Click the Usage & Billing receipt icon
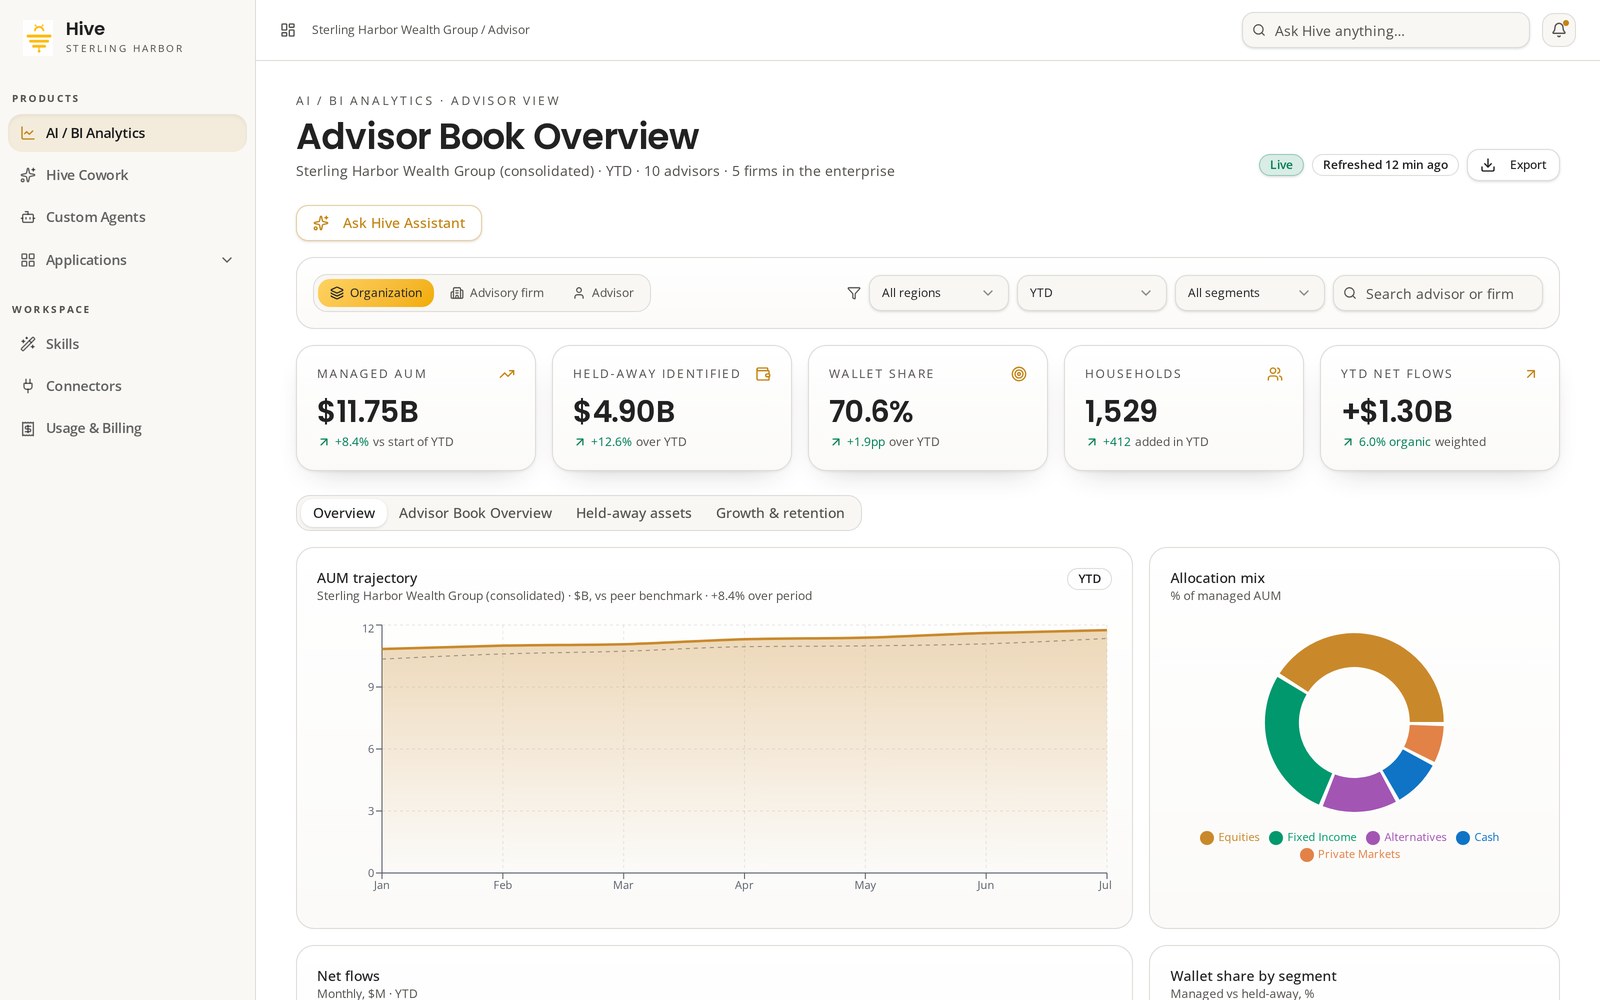This screenshot has height=1000, width=1600. point(28,428)
